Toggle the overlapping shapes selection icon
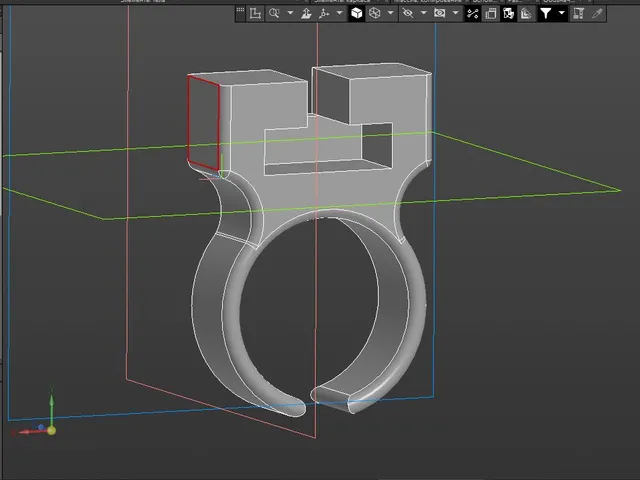This screenshot has height=480, width=640. (509, 13)
